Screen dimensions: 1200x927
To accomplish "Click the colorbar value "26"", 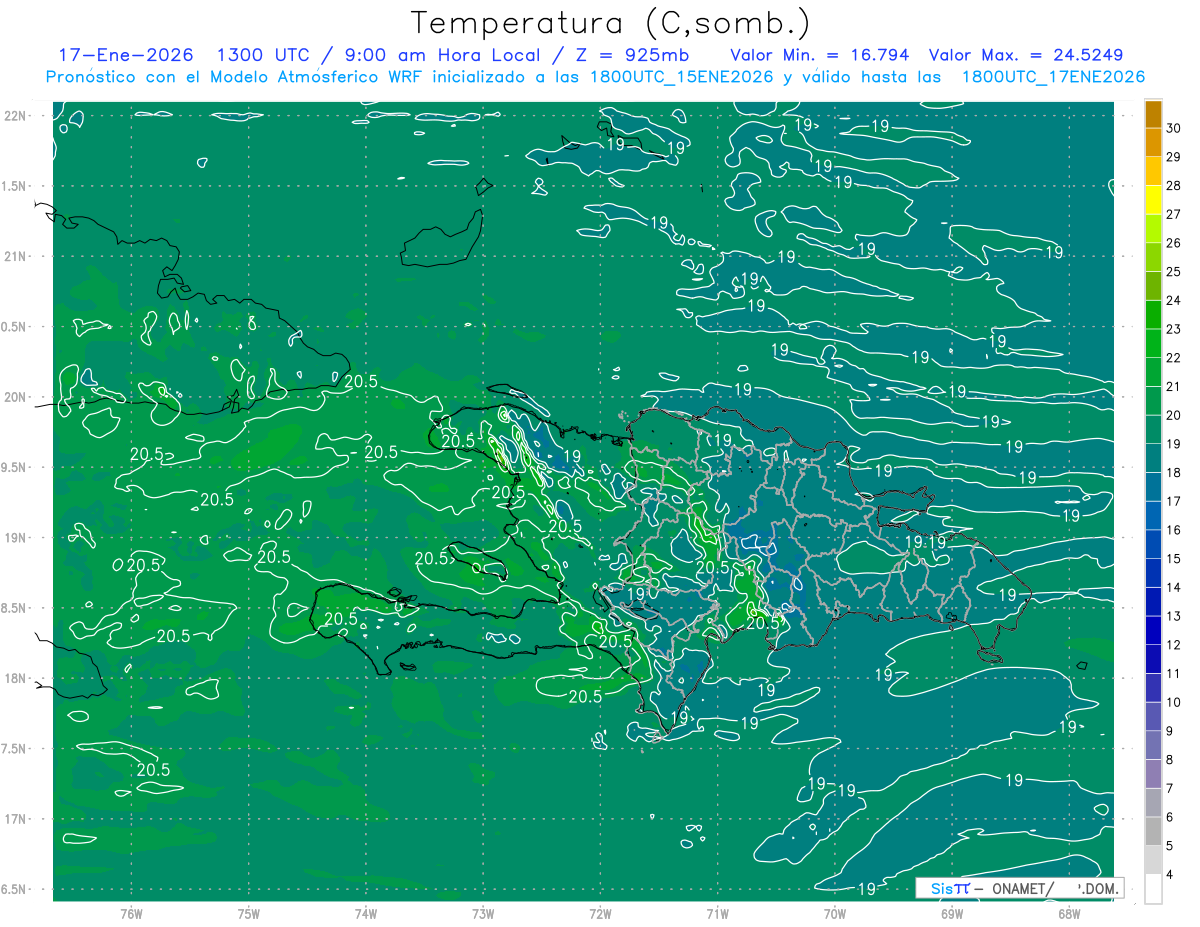I will pos(1173,243).
